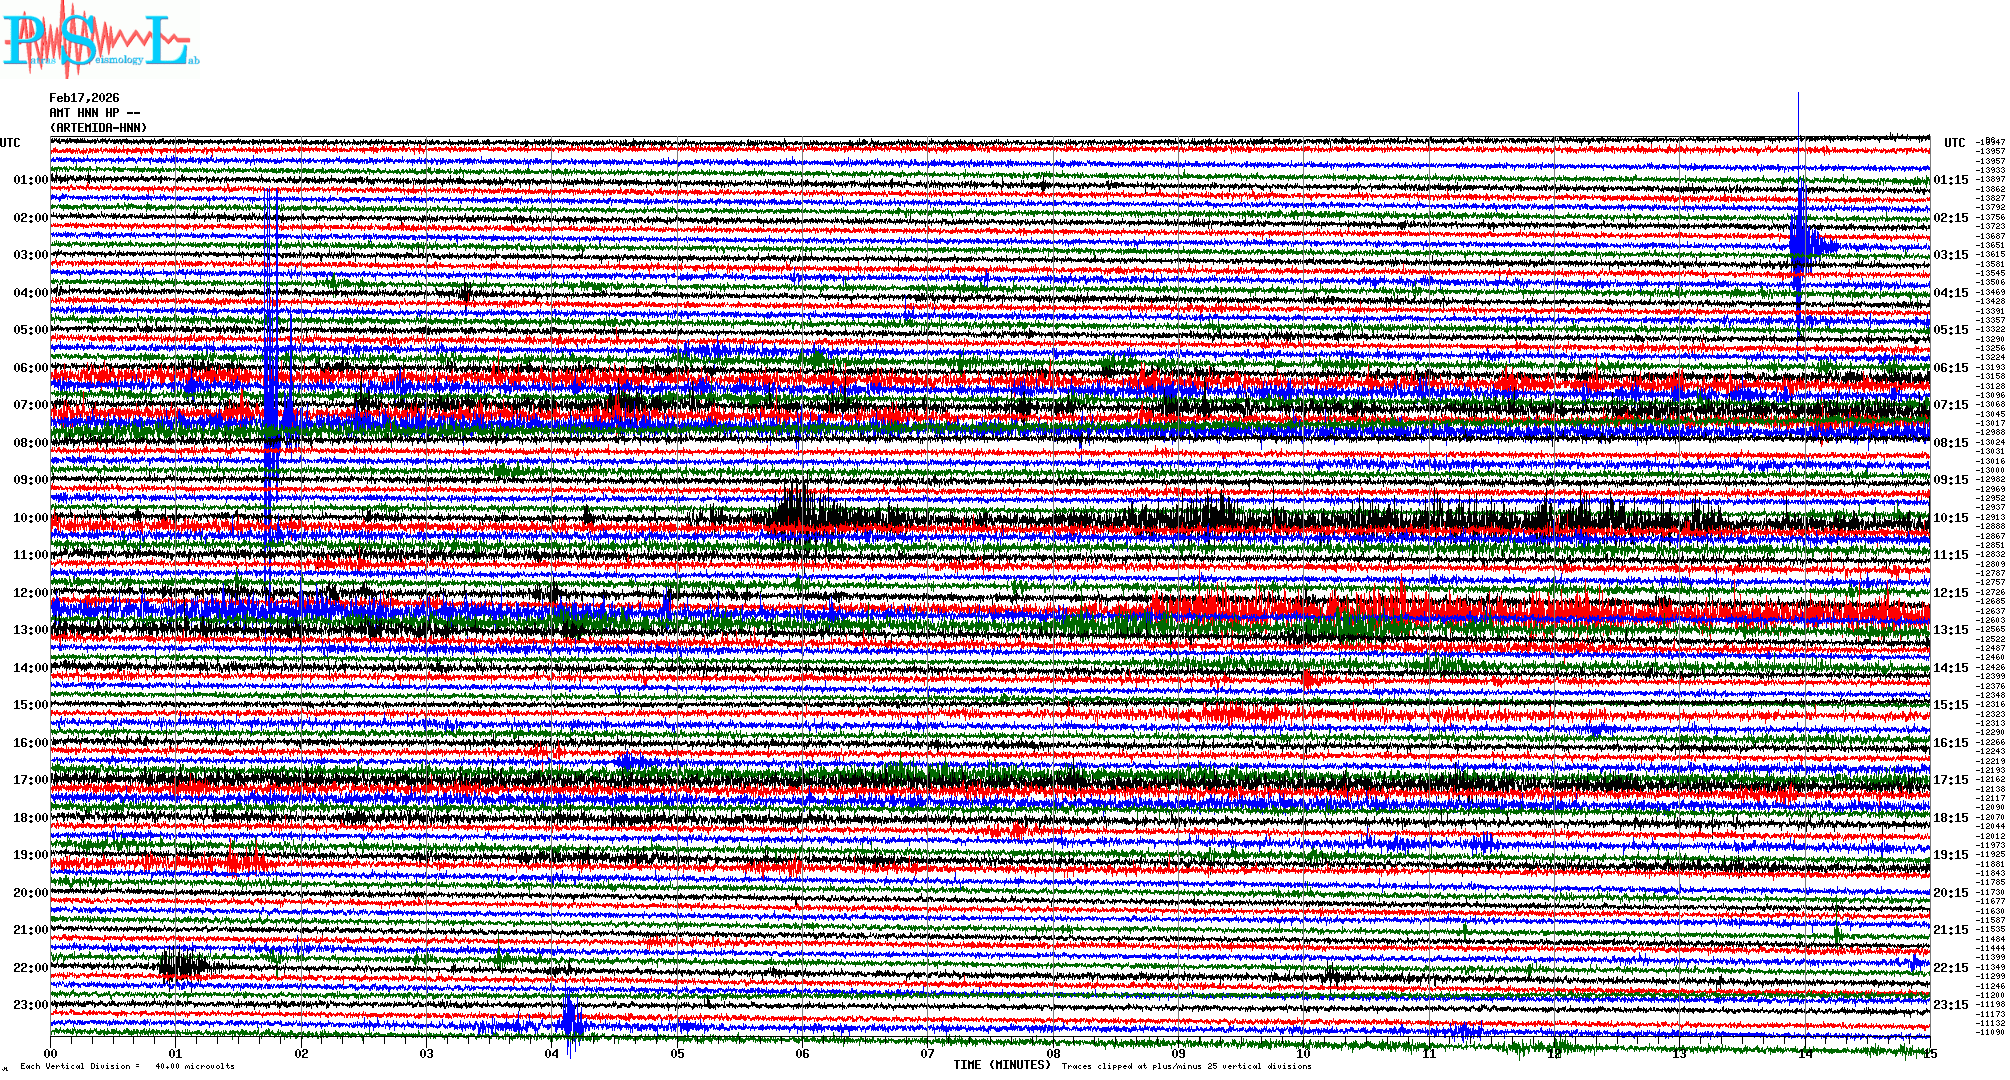This screenshot has height=1080, width=2010.
Task: Click the AMT HNN HP station label
Action: [x=94, y=113]
